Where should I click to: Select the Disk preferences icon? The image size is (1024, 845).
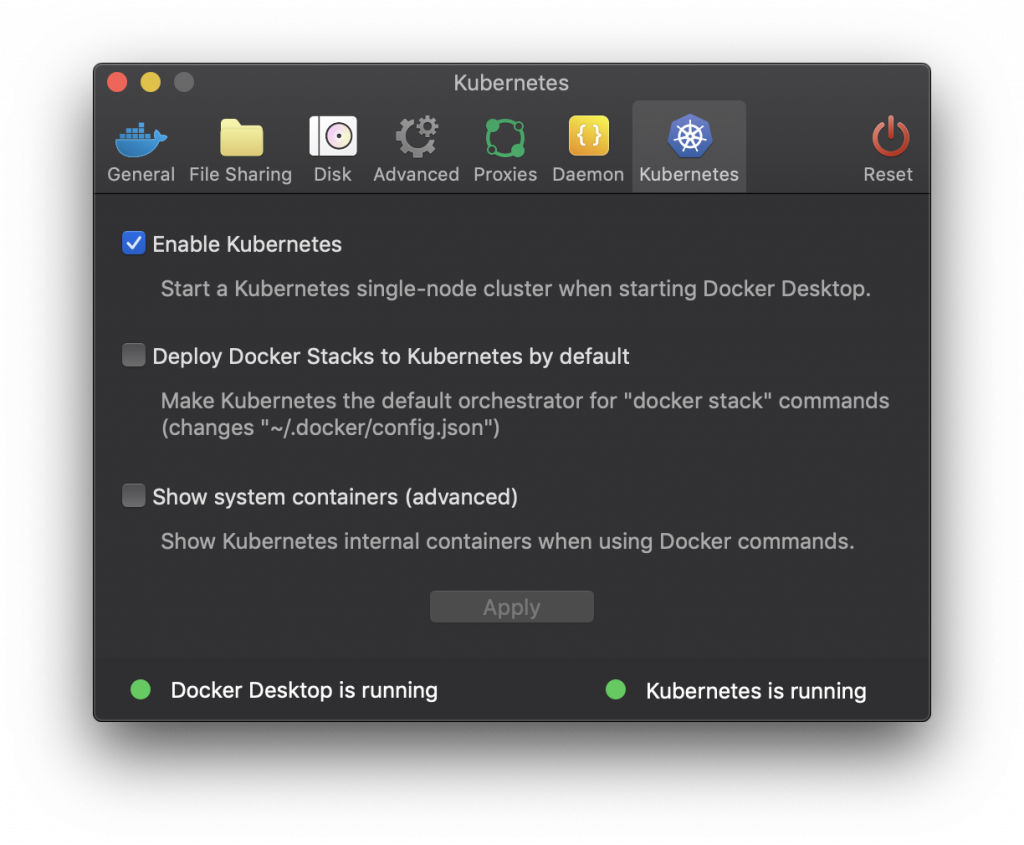(333, 137)
